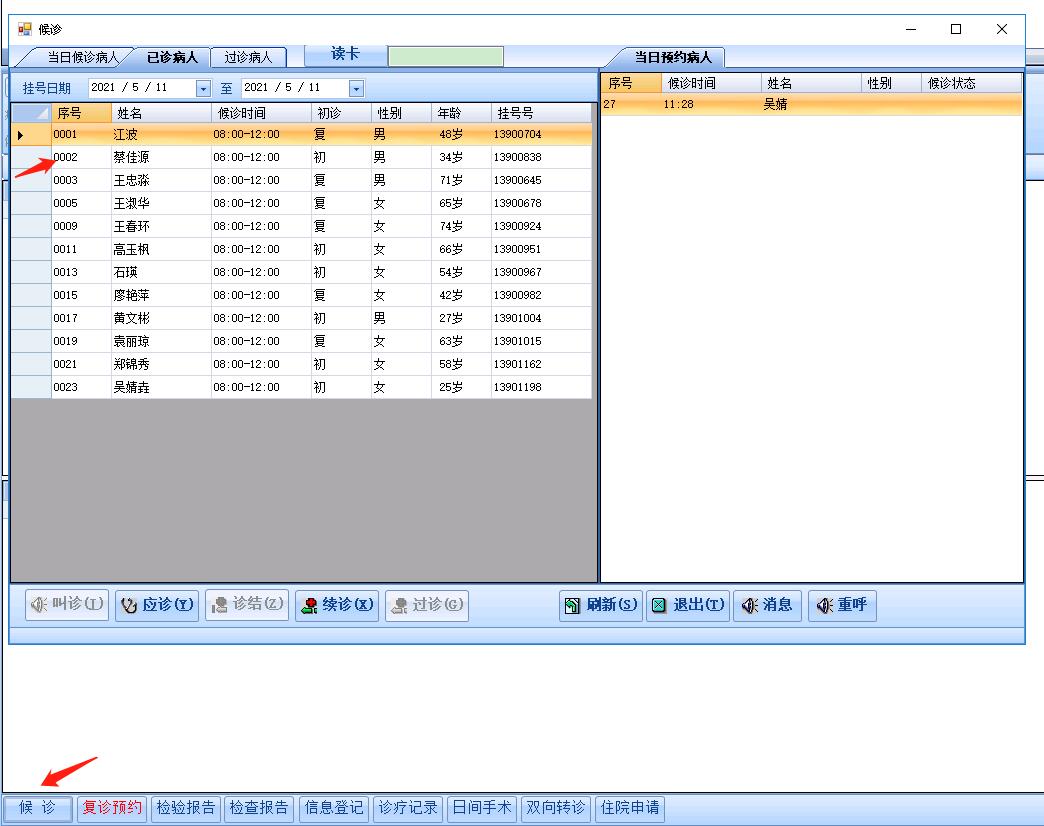Image resolution: width=1044 pixels, height=826 pixels.
Task: Click the 挂号号 column header
Action: click(x=541, y=113)
